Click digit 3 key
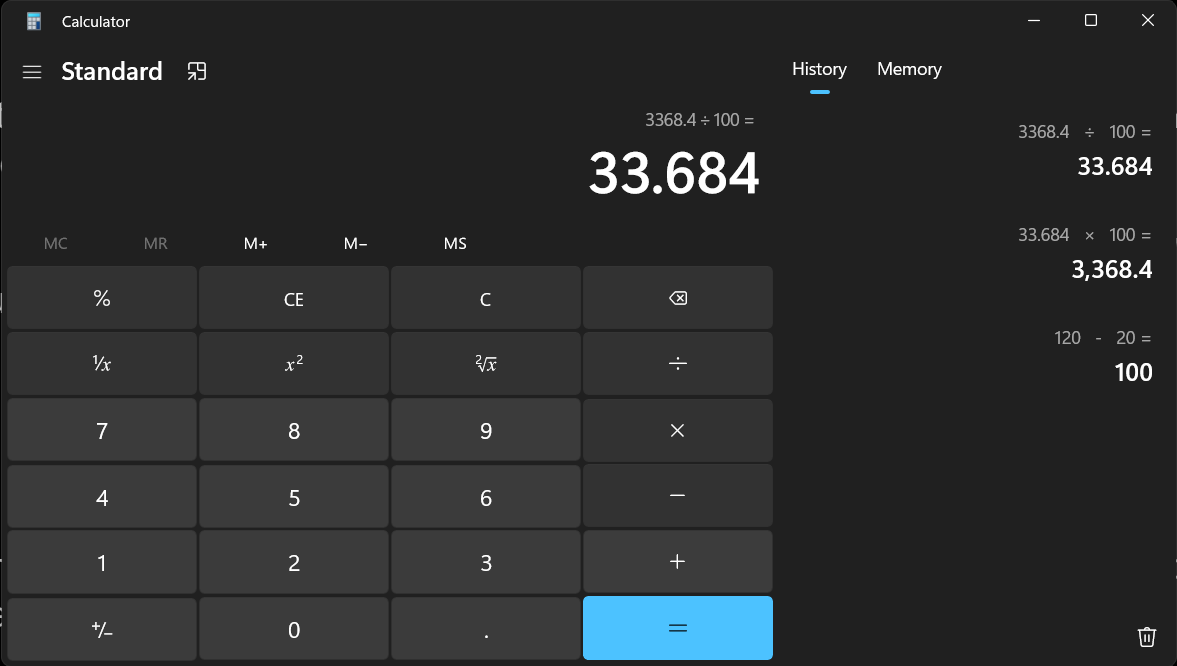Screen dimensions: 1177x666 point(486,562)
